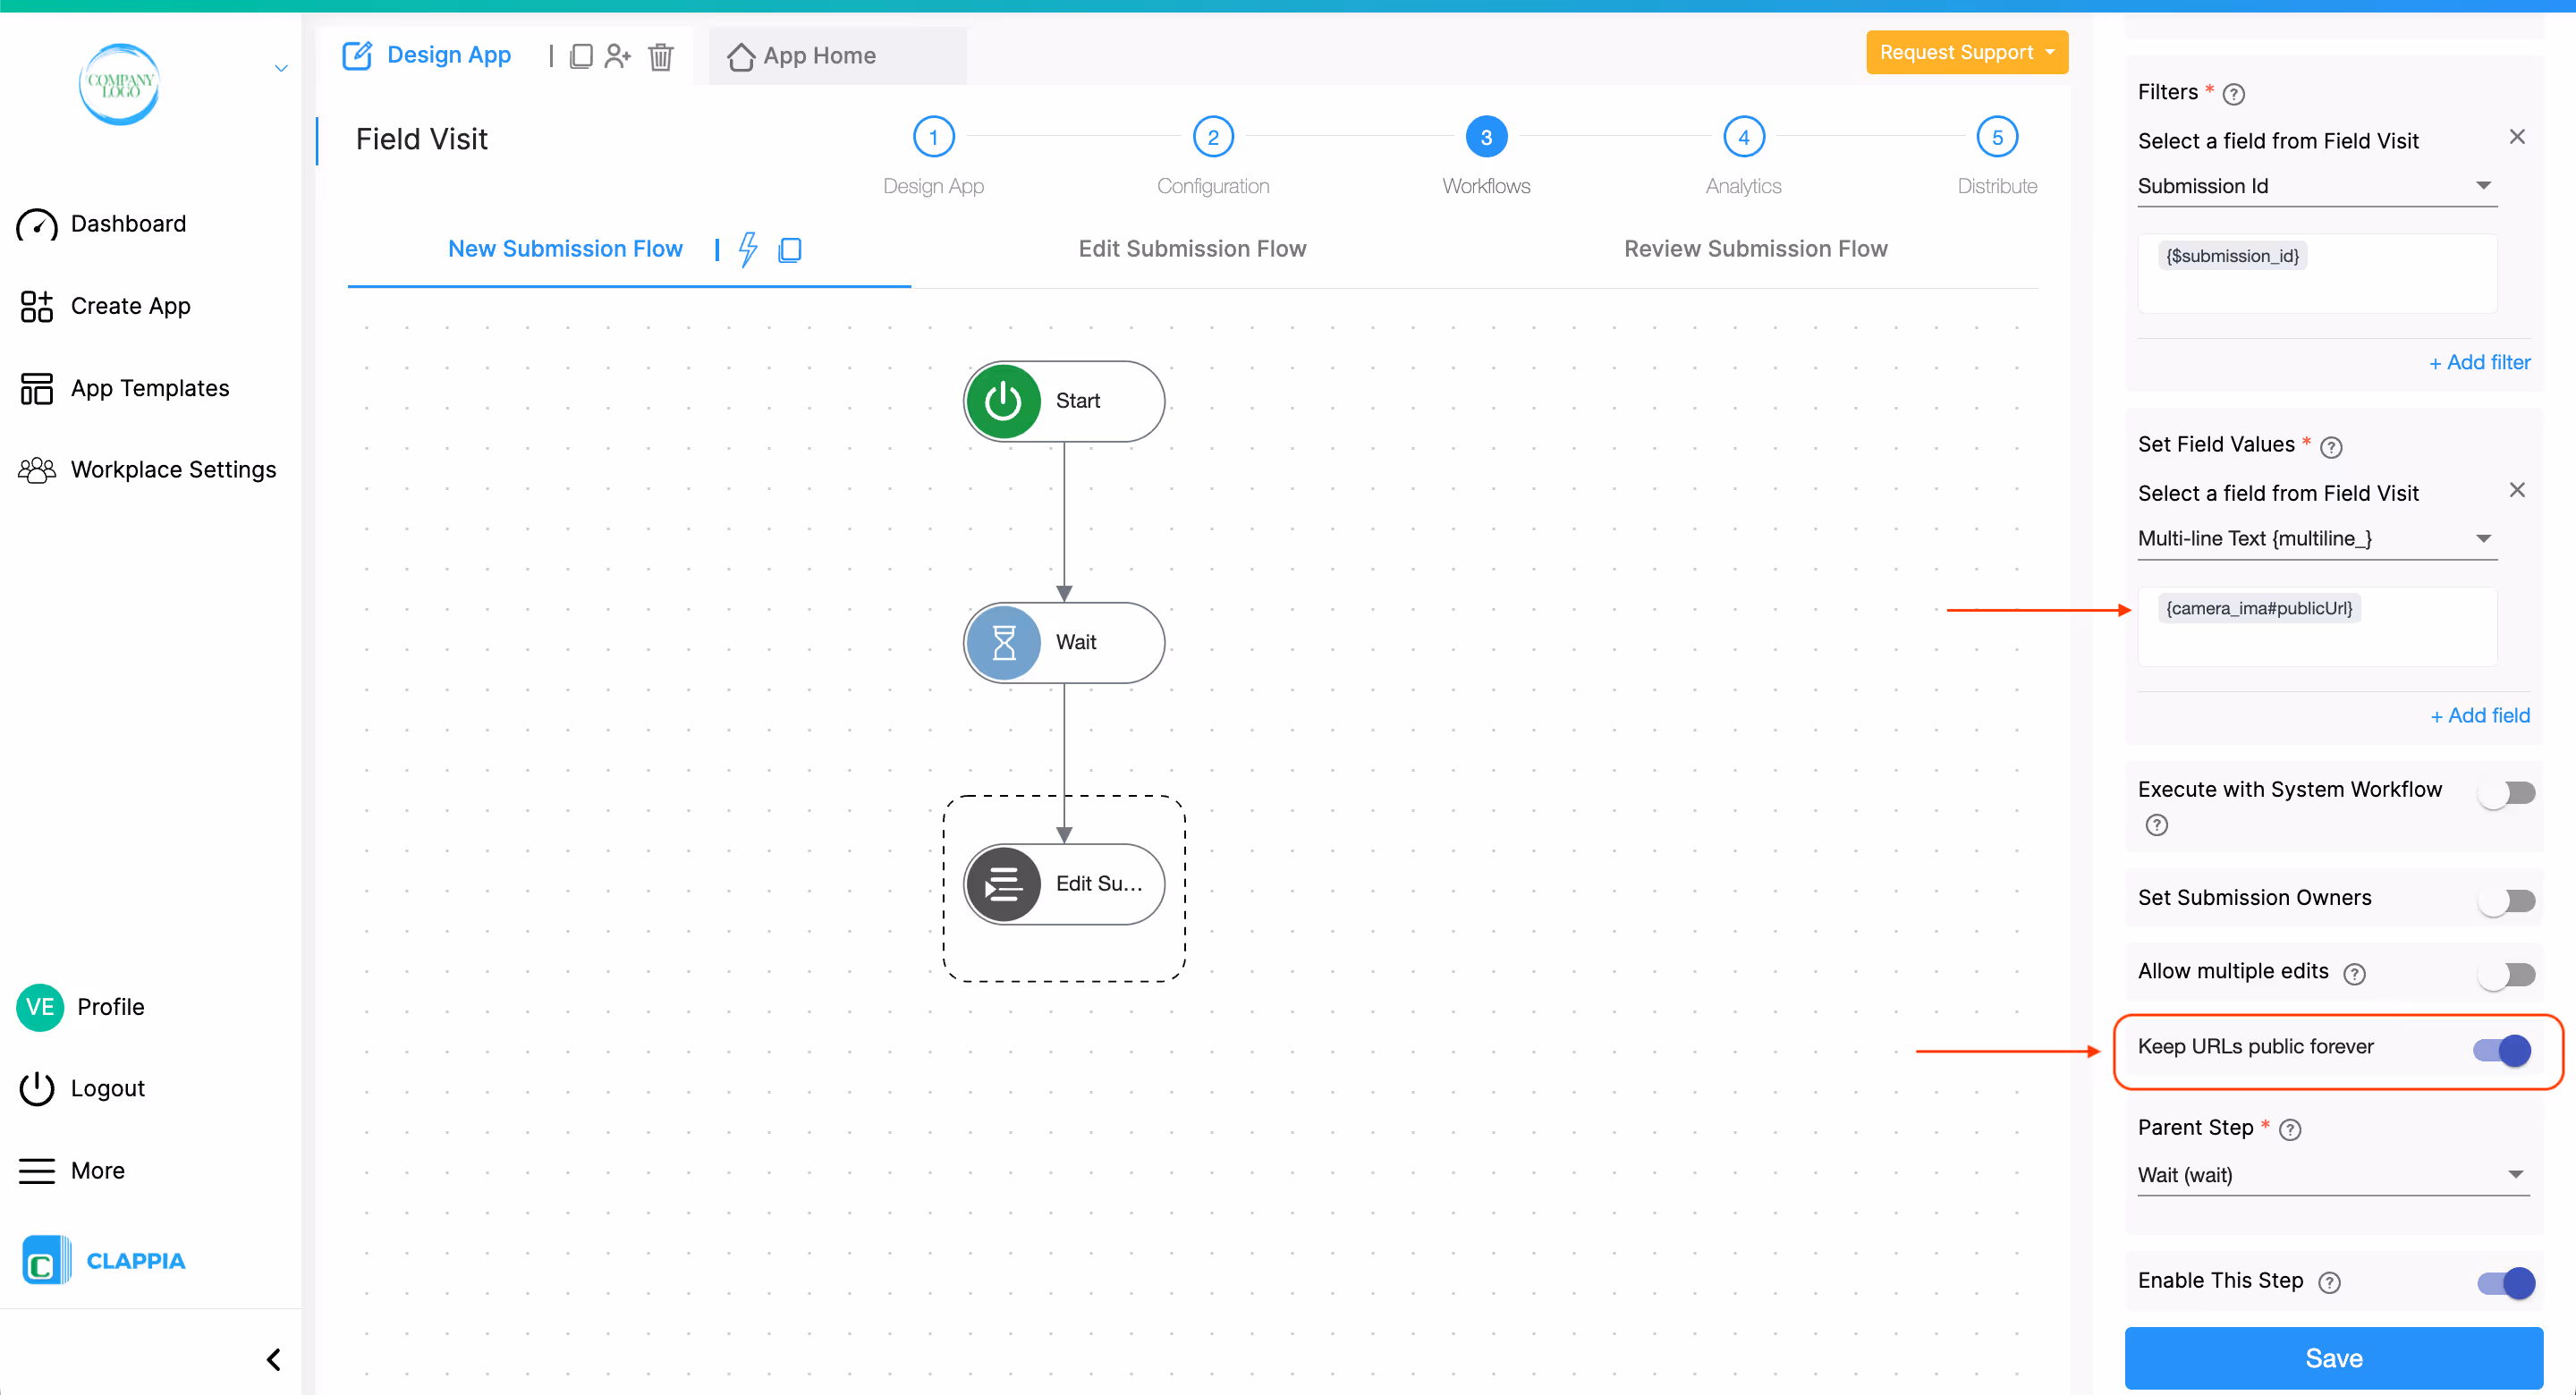Copy the New Submission Flow
This screenshot has width=2576, height=1395.
[x=790, y=249]
